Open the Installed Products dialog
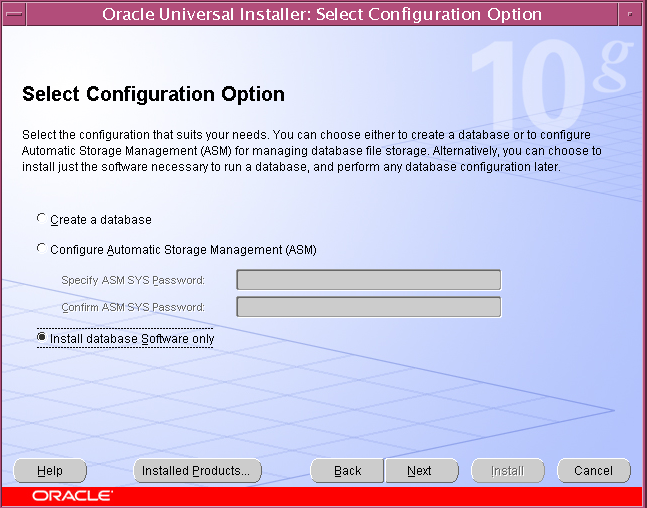The height and width of the screenshot is (508, 647). click(x=197, y=470)
